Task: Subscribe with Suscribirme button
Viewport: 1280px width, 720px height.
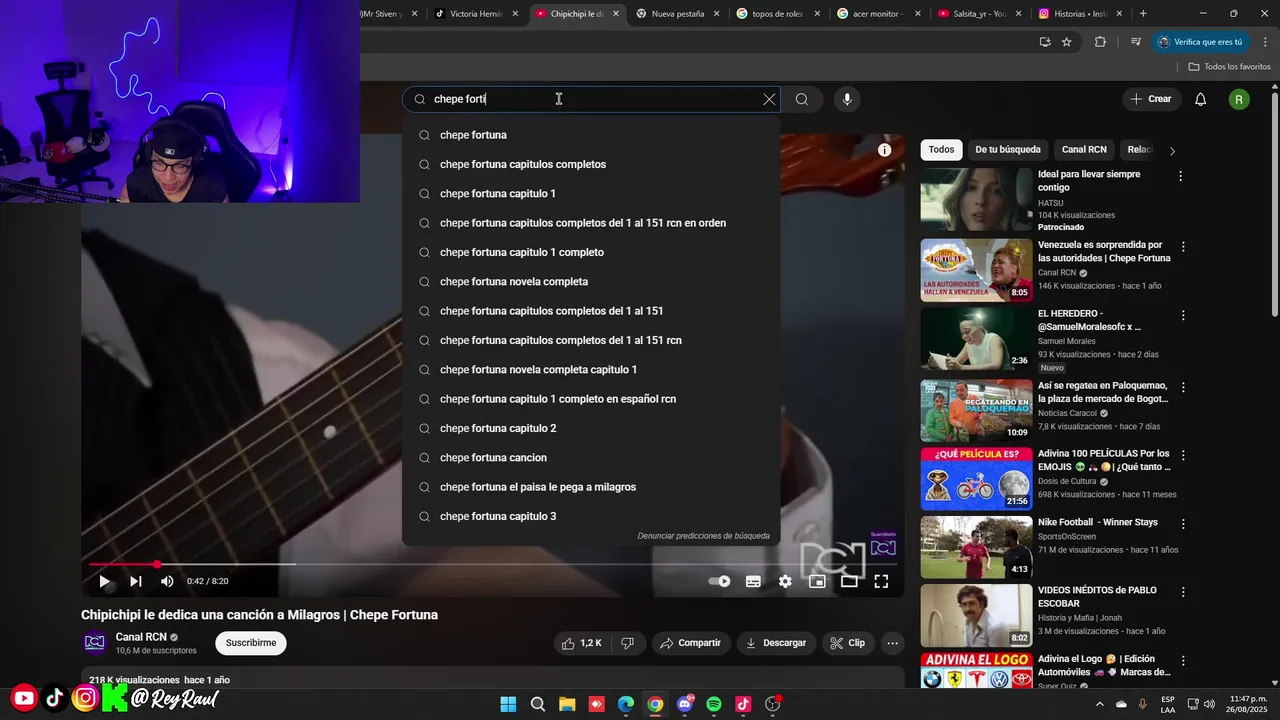Action: click(251, 643)
